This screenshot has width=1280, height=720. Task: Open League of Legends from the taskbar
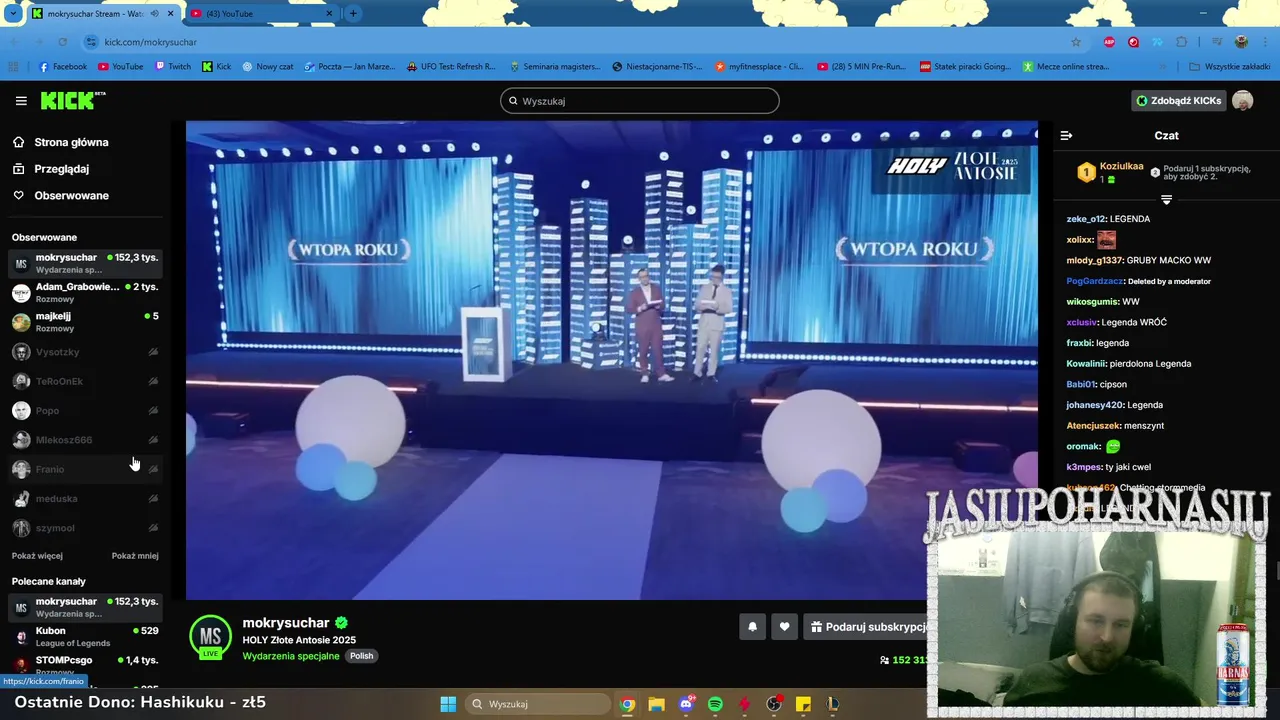point(832,704)
